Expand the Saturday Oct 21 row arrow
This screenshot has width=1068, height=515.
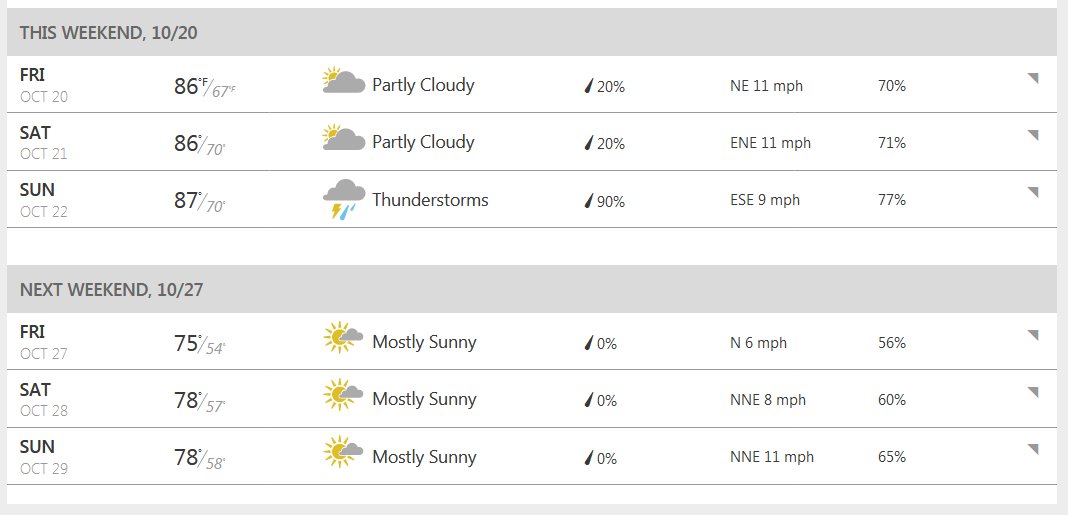pyautogui.click(x=1033, y=136)
